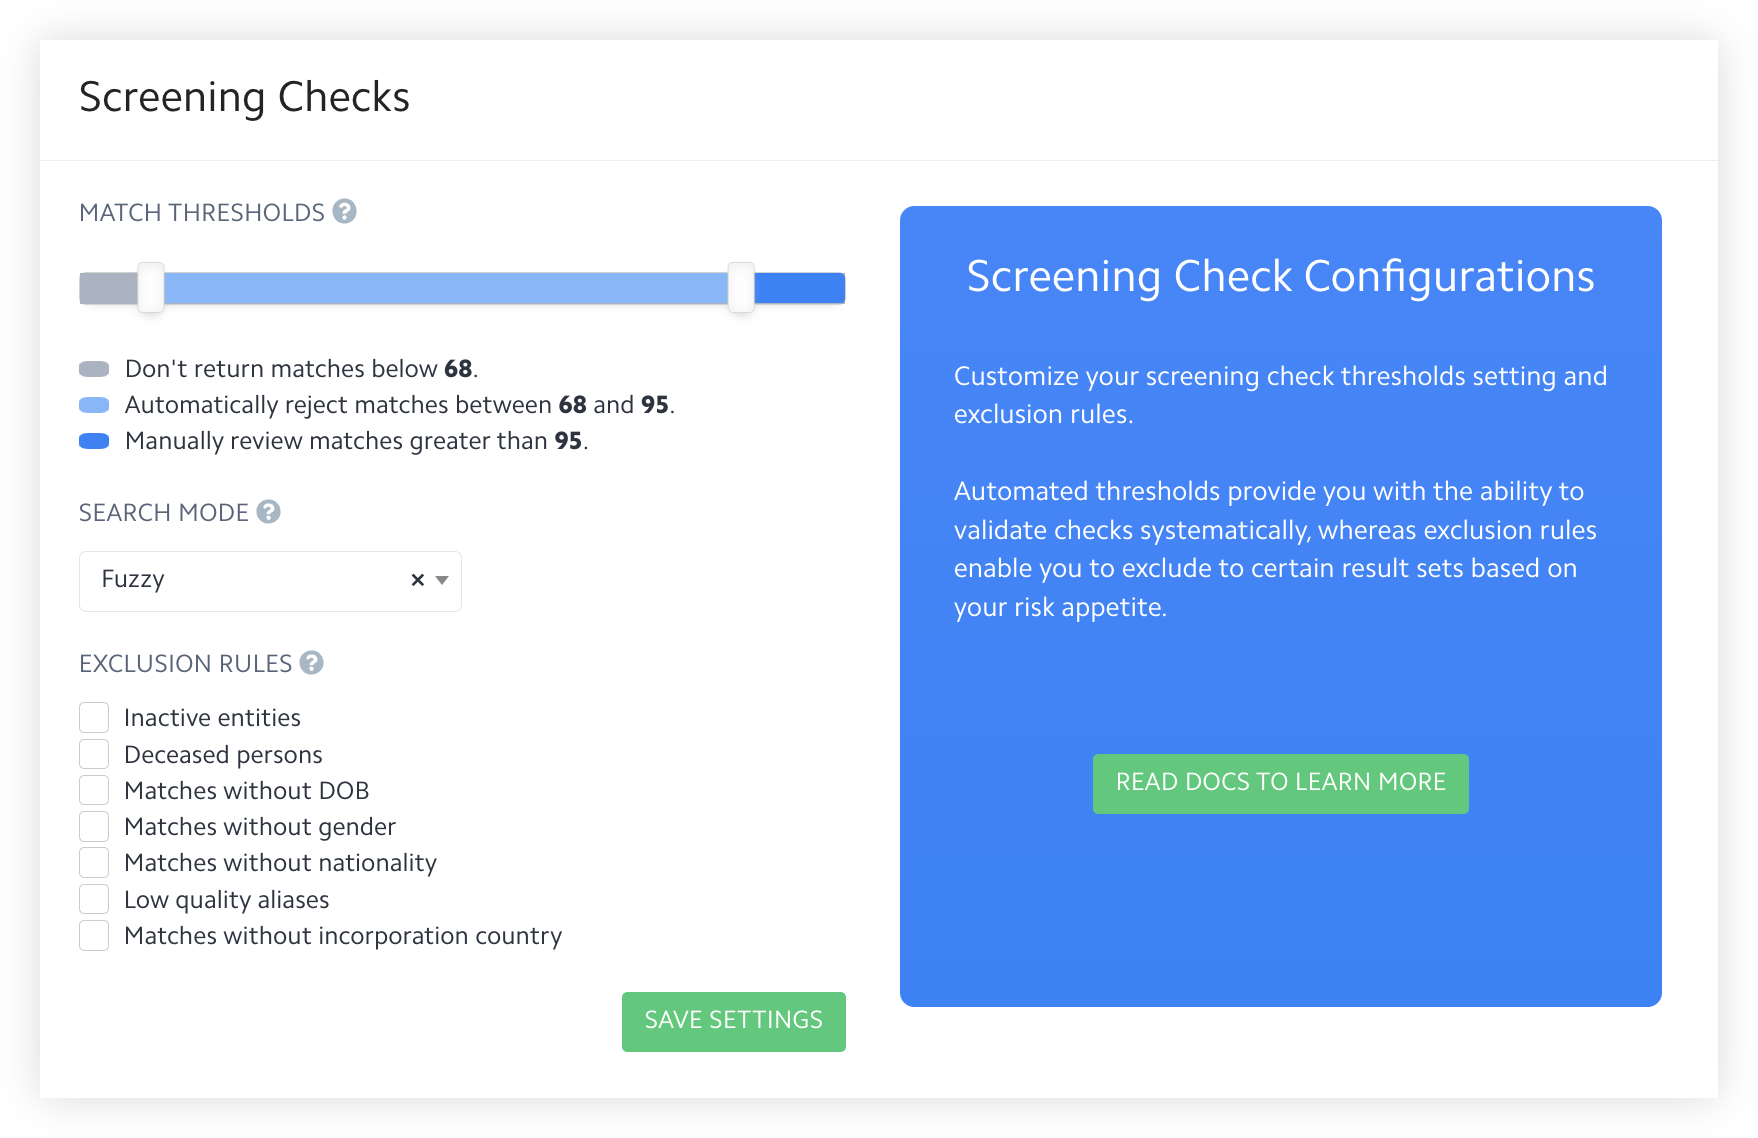Click the light blue auto-reject slider range
The height and width of the screenshot is (1138, 1758).
[x=445, y=288]
